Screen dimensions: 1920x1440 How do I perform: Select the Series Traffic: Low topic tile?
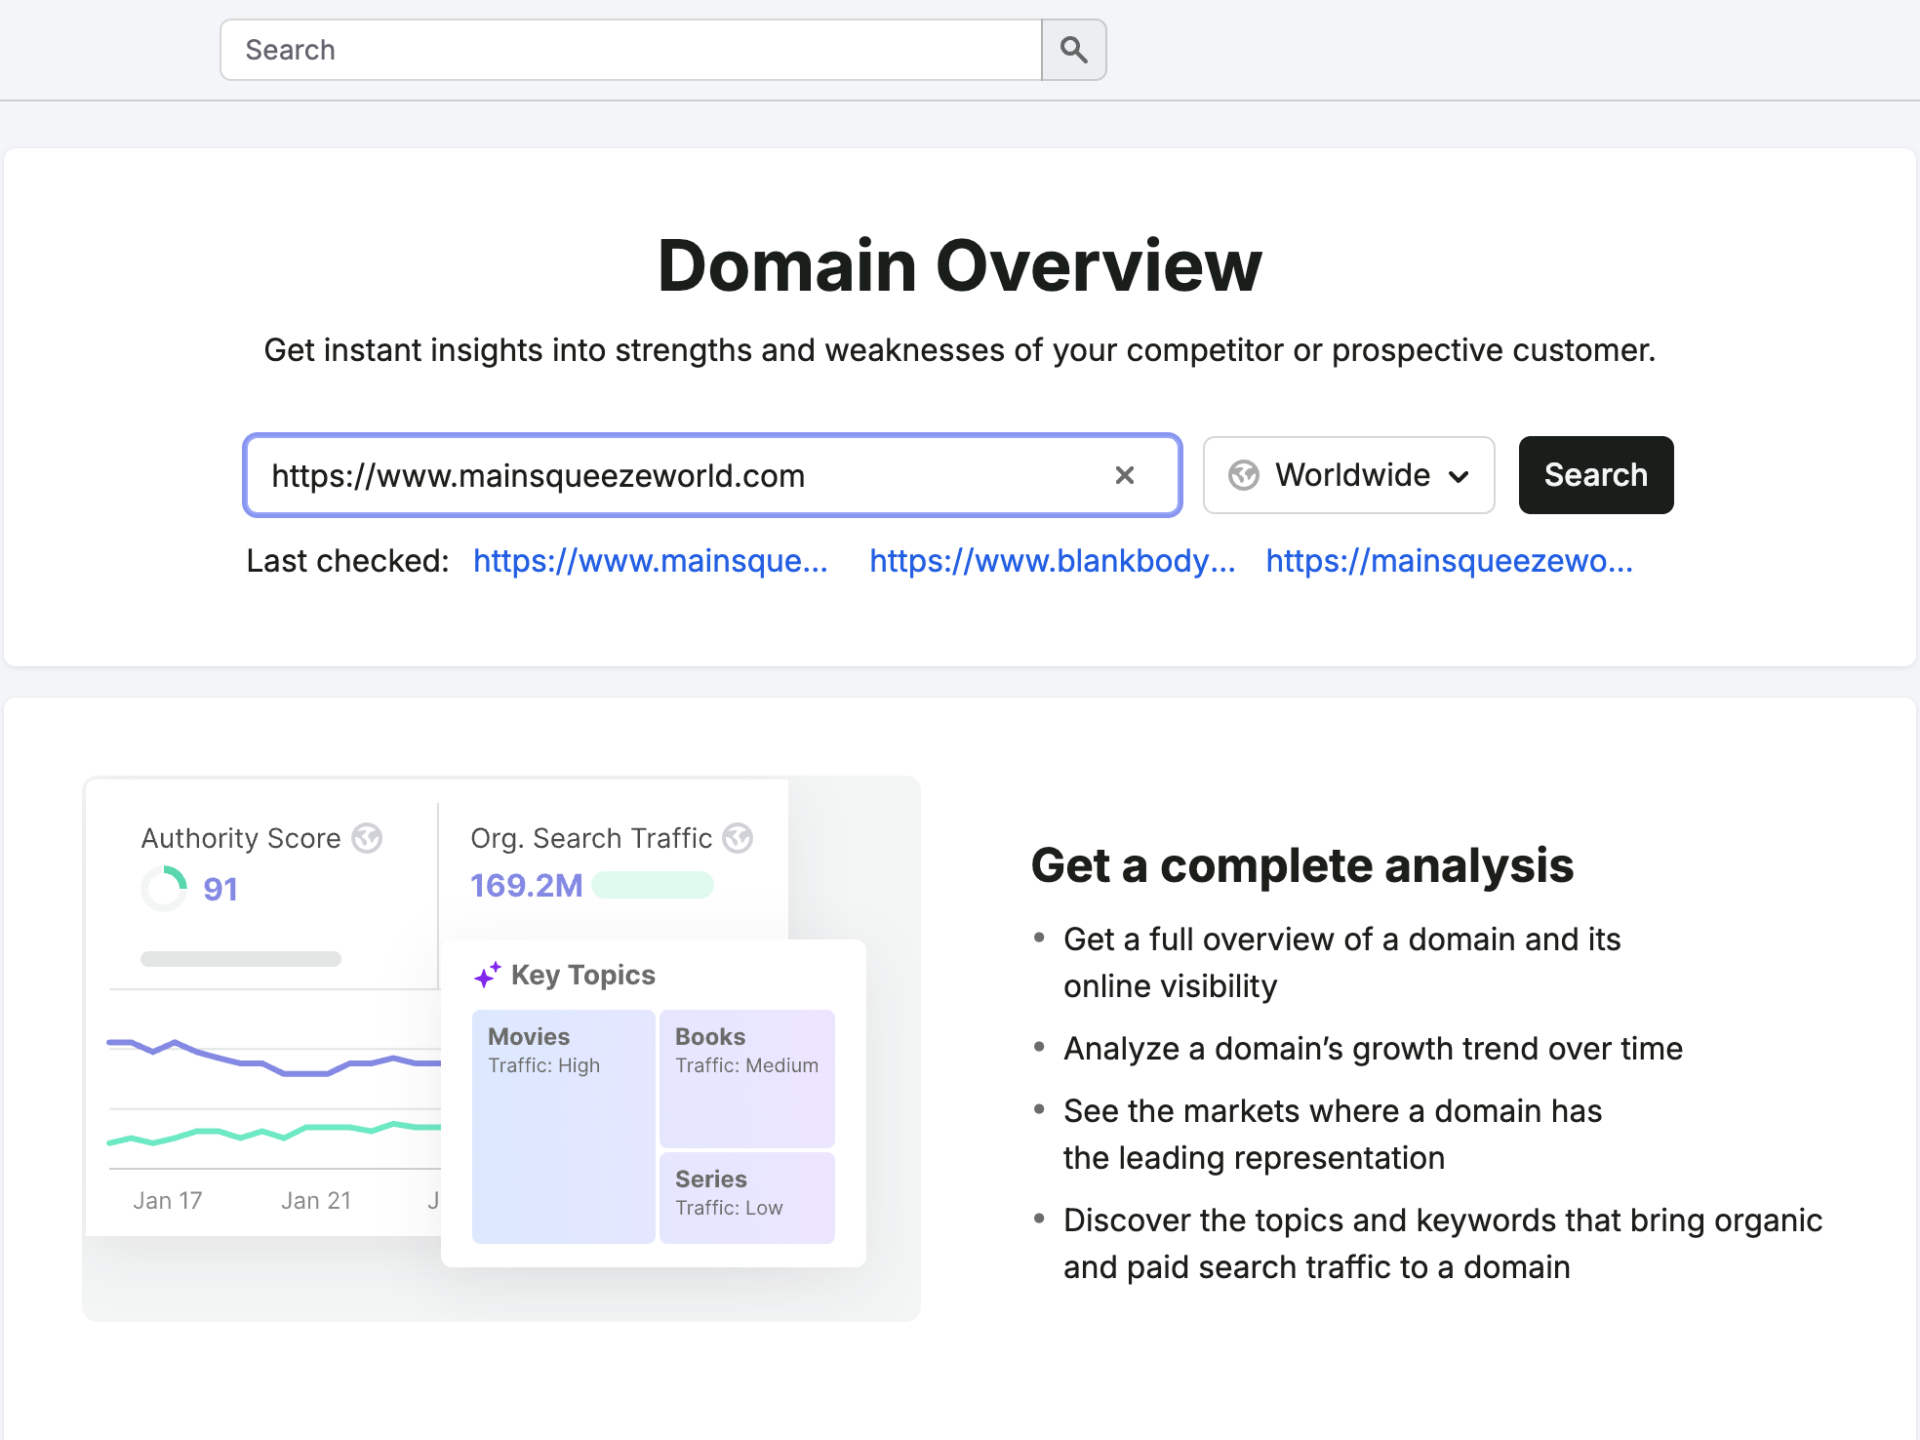click(747, 1197)
